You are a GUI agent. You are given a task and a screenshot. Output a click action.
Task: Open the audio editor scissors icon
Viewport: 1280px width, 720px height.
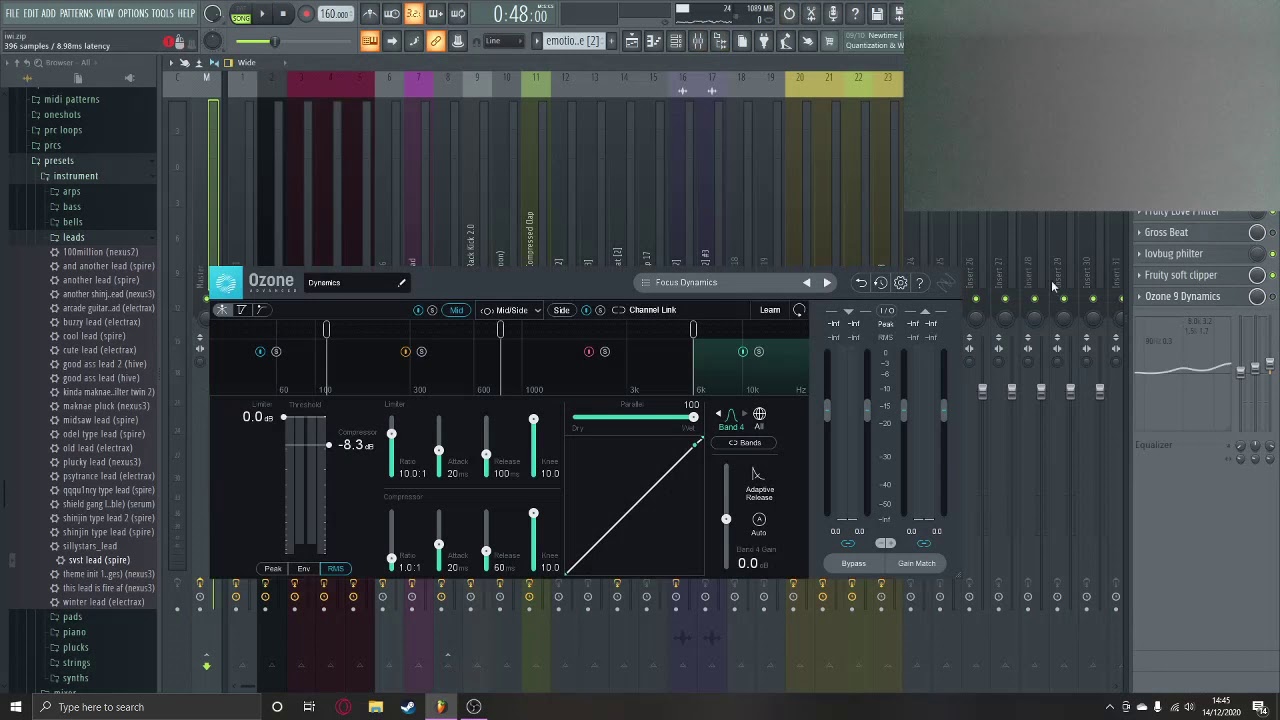tap(811, 14)
